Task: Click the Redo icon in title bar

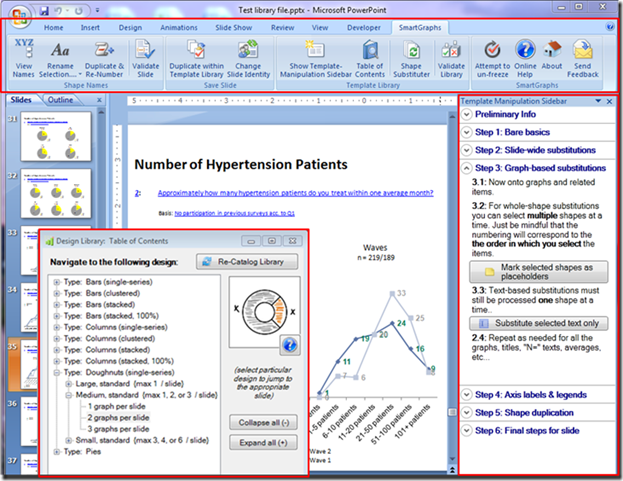Action: coord(78,10)
